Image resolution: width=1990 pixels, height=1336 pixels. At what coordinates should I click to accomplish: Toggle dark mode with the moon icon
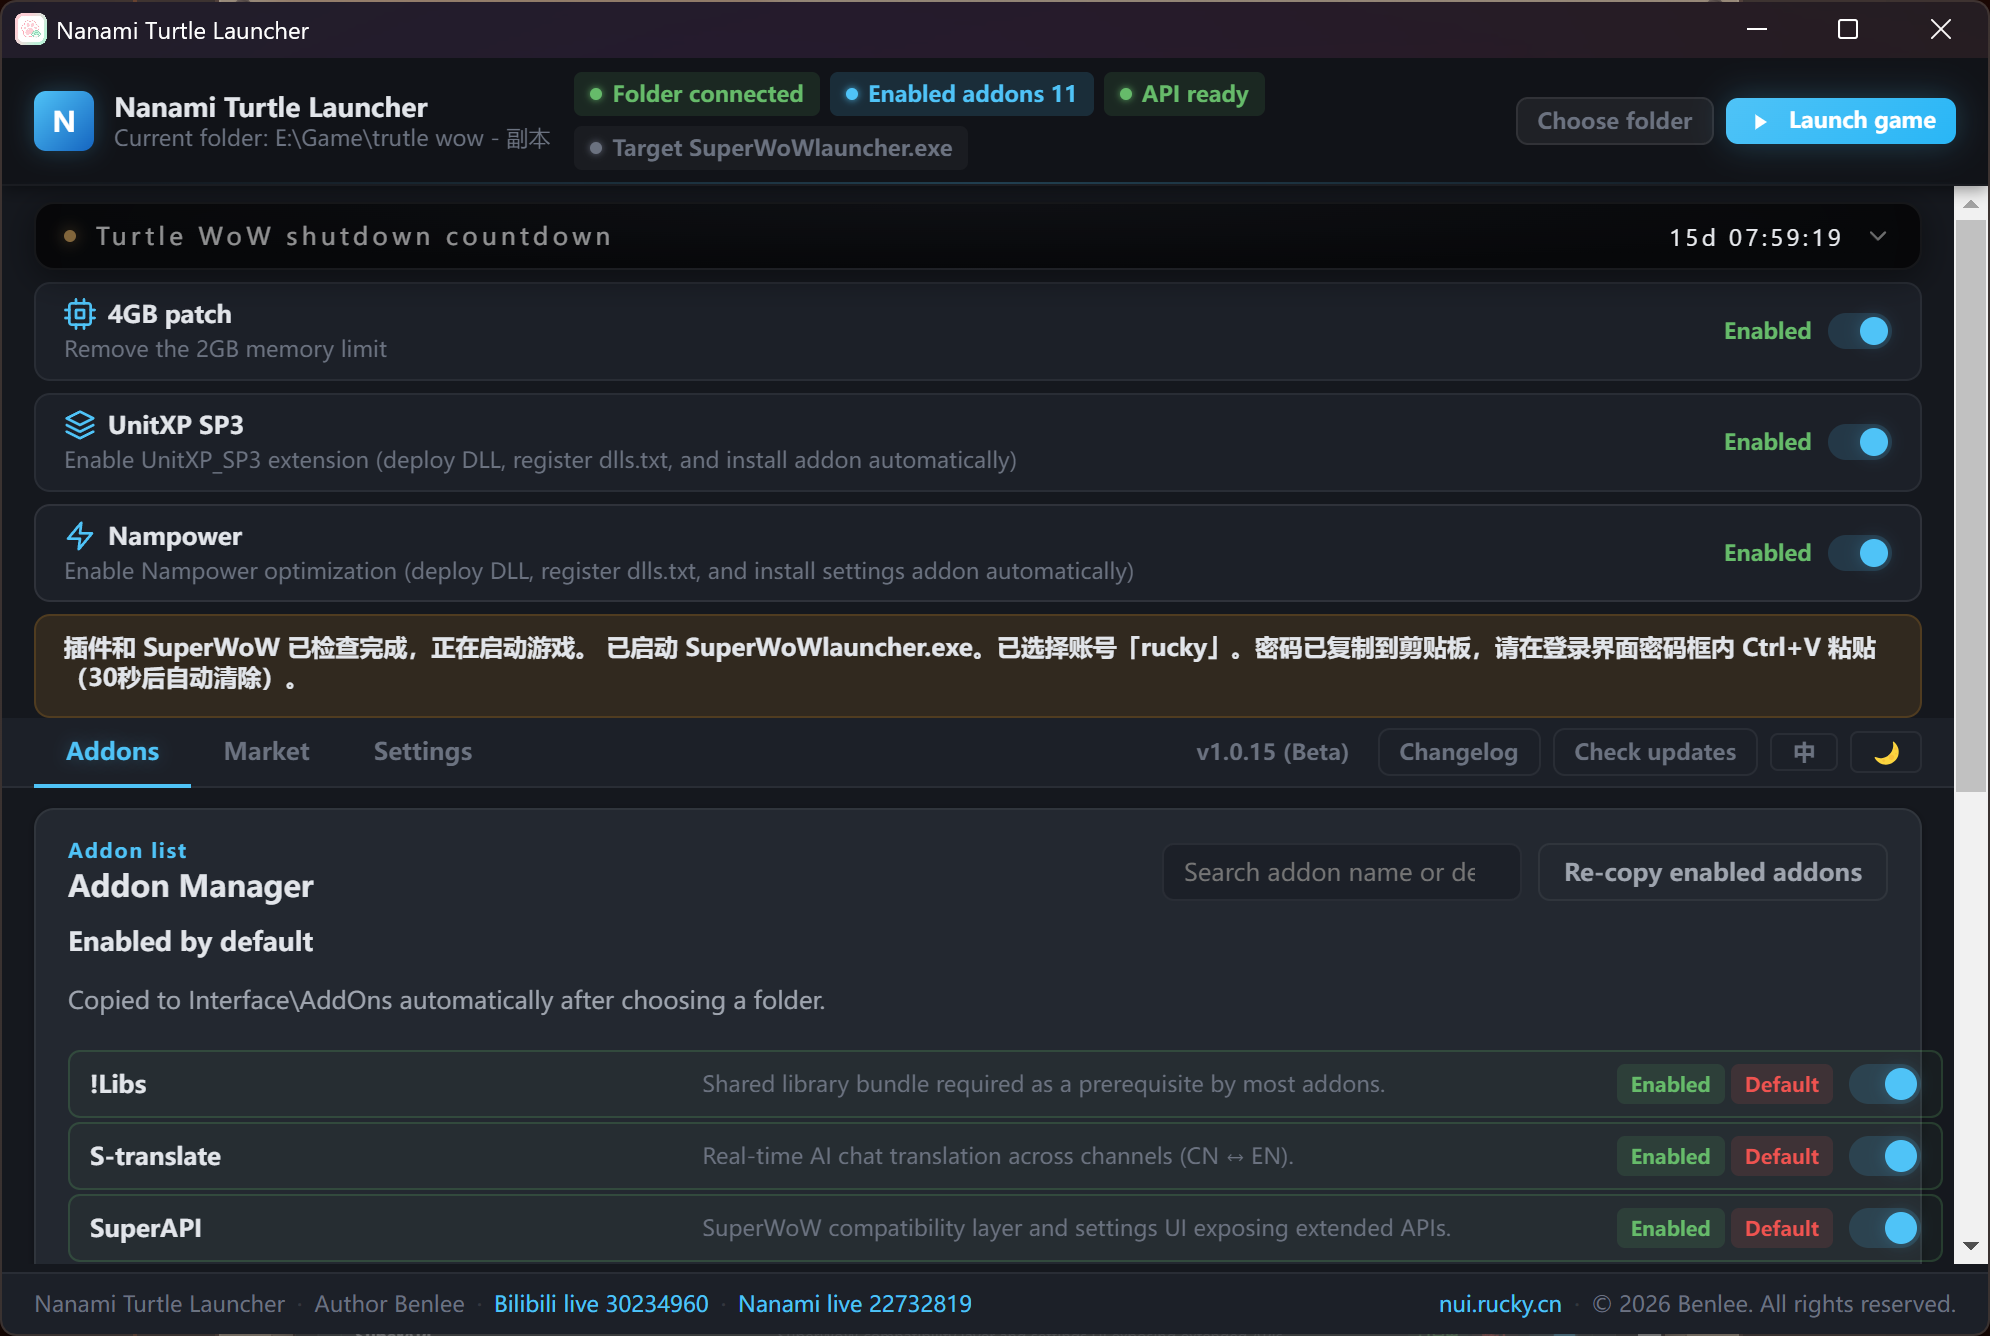tap(1886, 752)
